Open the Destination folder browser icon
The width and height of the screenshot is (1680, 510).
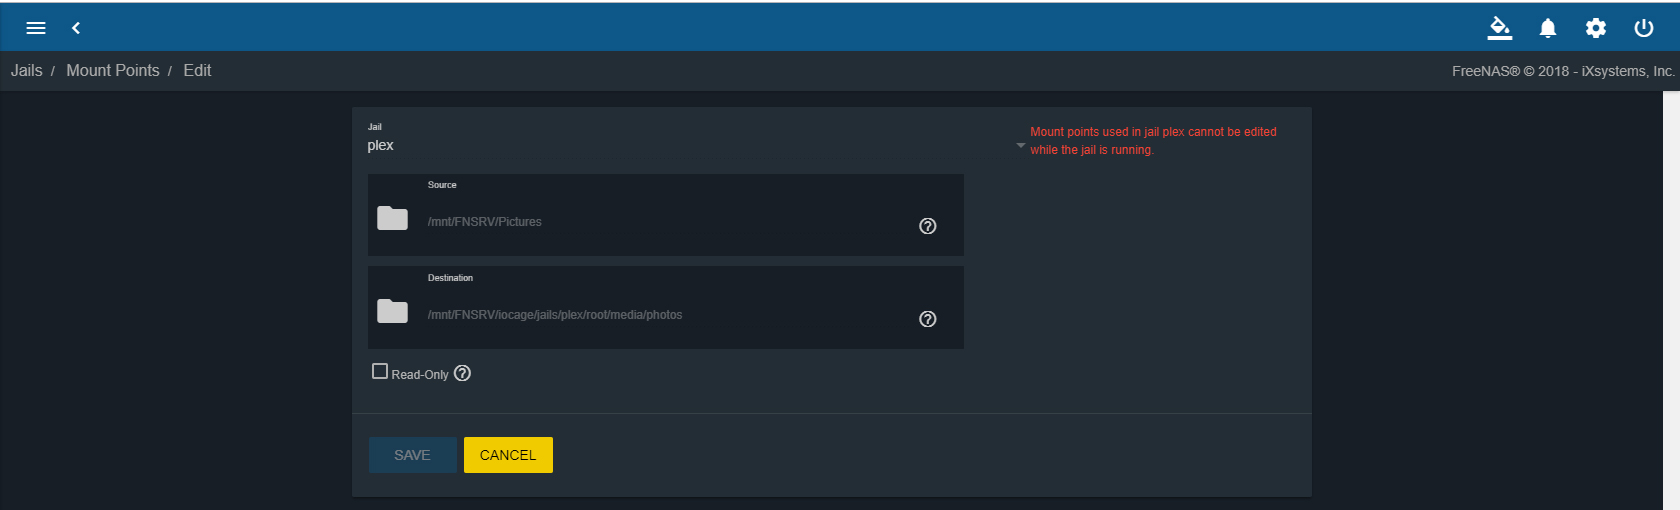(x=392, y=311)
